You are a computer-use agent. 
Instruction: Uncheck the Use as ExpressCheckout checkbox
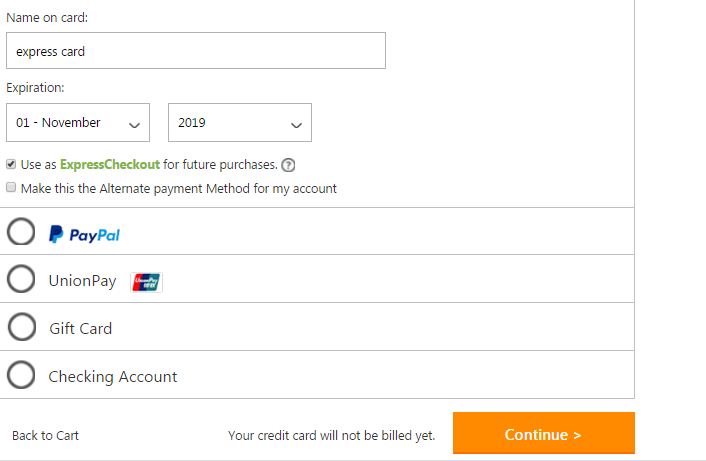pyautogui.click(x=11, y=165)
